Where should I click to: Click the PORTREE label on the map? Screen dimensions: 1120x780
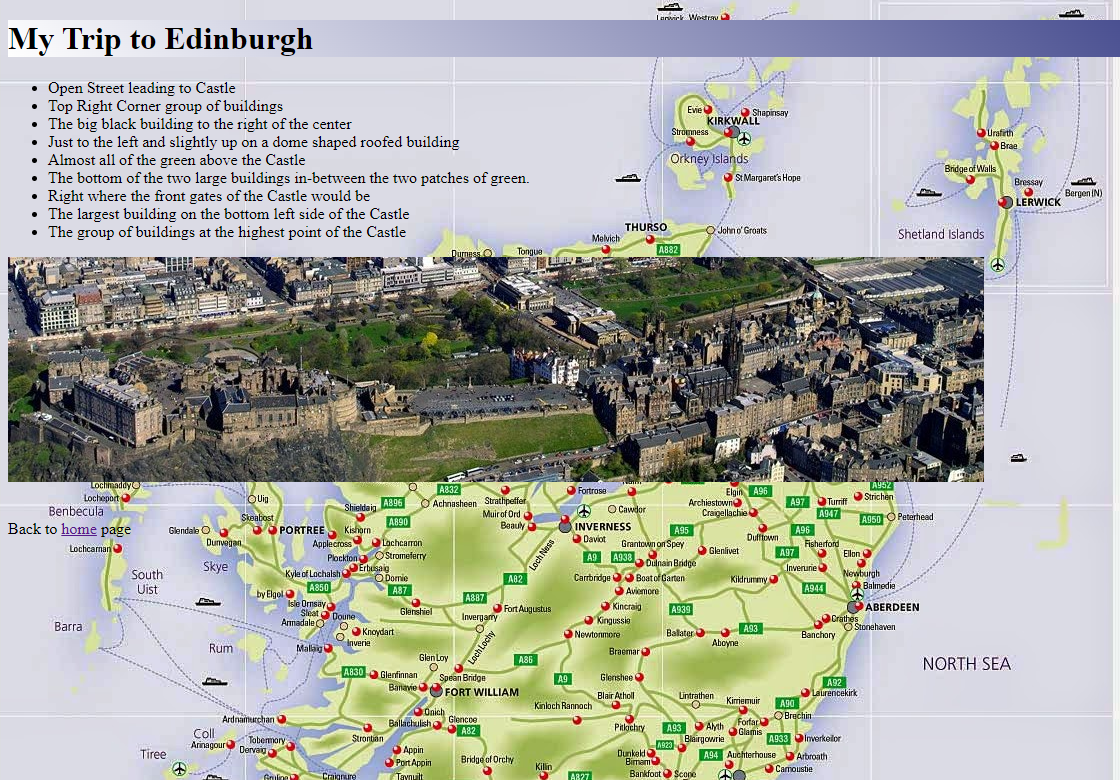(301, 530)
